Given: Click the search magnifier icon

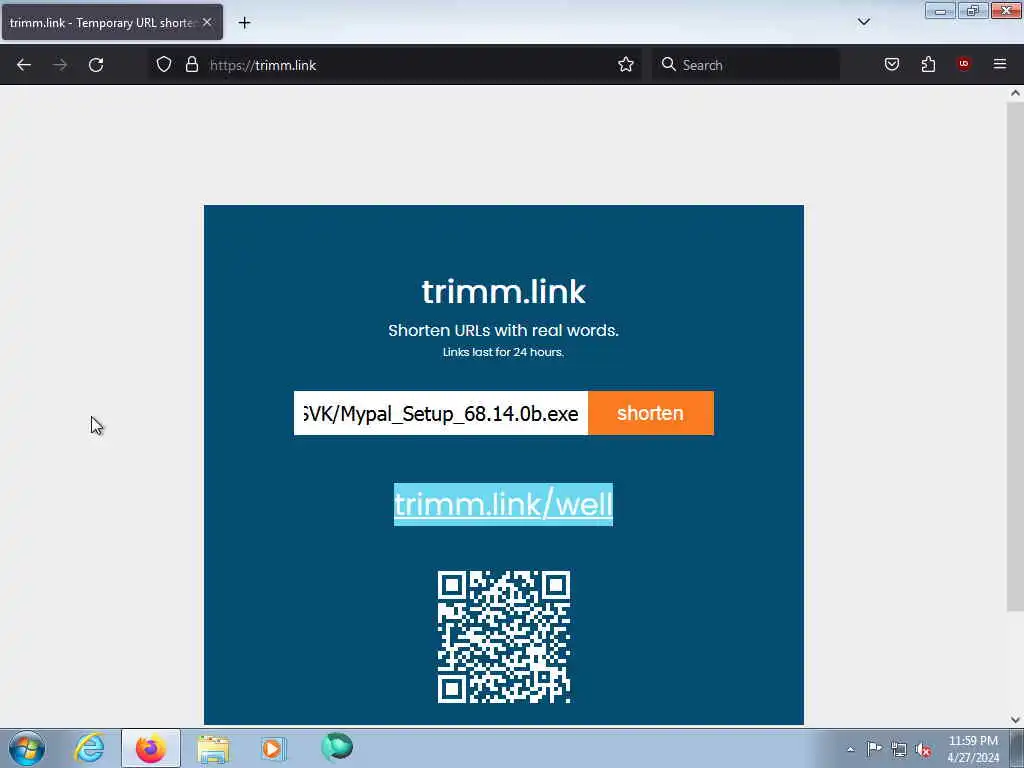Looking at the screenshot, I should click(x=668, y=64).
